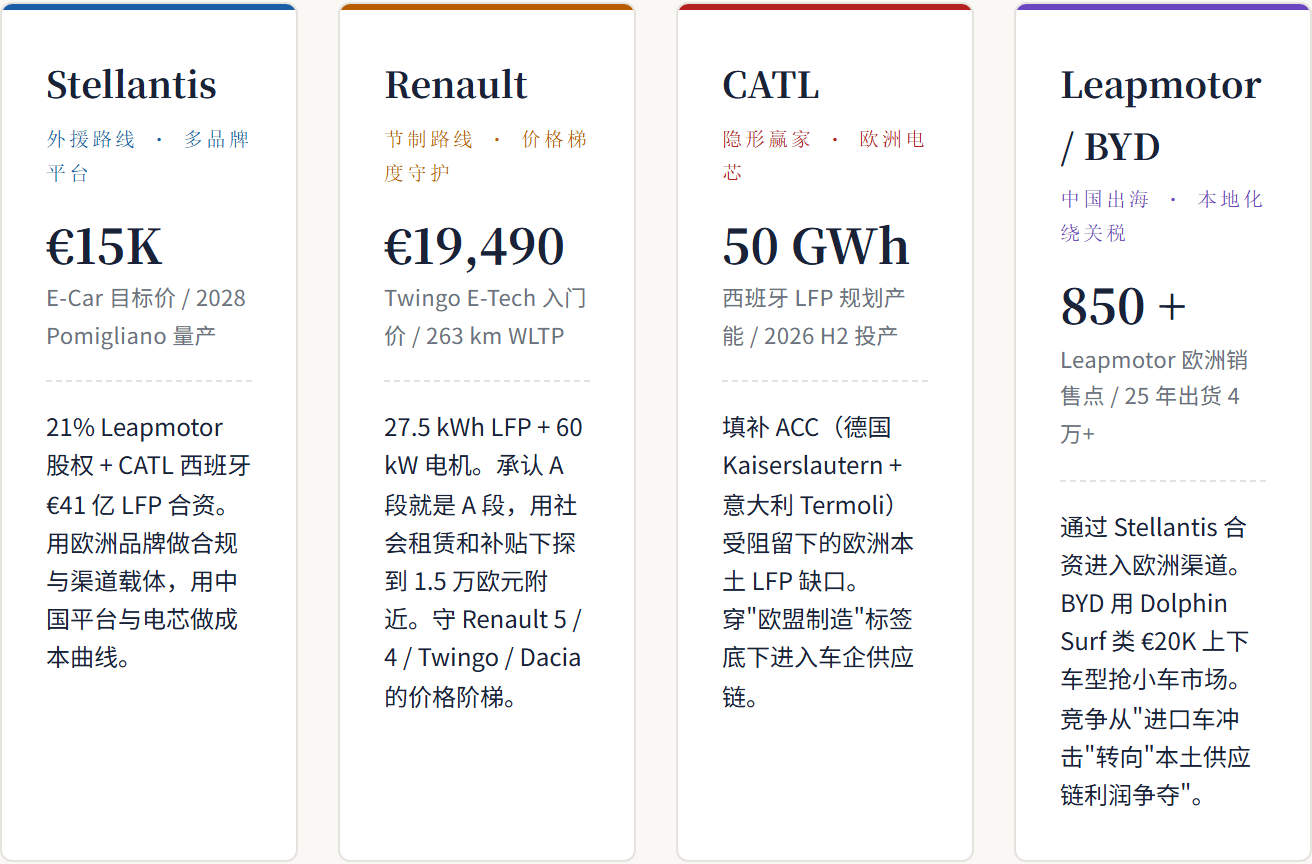Screen dimensions: 1312x864
Task: Click the 21% Leapmotor 股权 description paragraph
Action: coord(148,543)
